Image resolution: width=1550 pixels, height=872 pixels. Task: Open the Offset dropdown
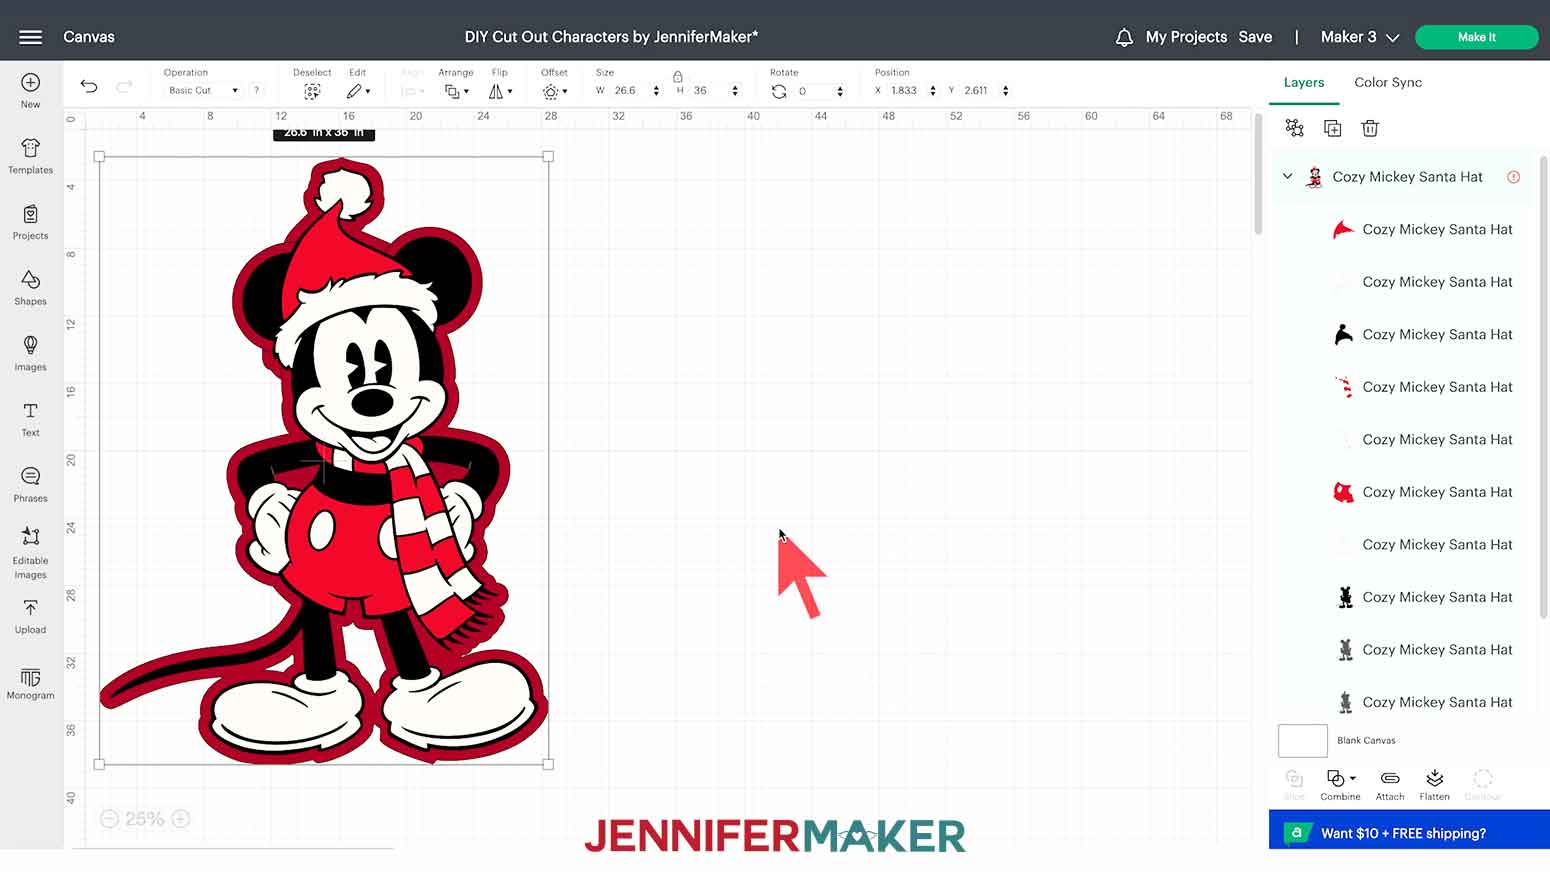554,91
